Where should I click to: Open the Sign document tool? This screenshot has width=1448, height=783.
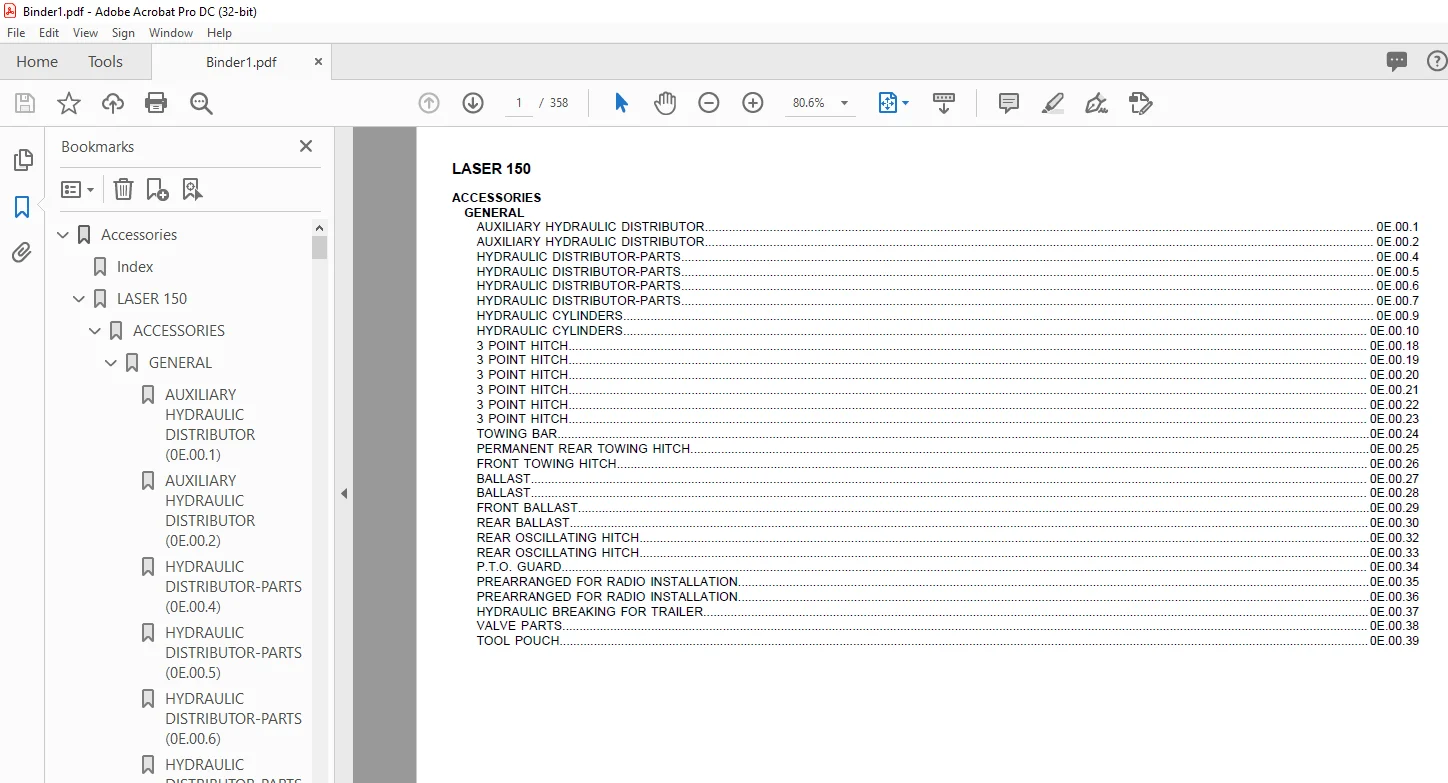point(1096,103)
